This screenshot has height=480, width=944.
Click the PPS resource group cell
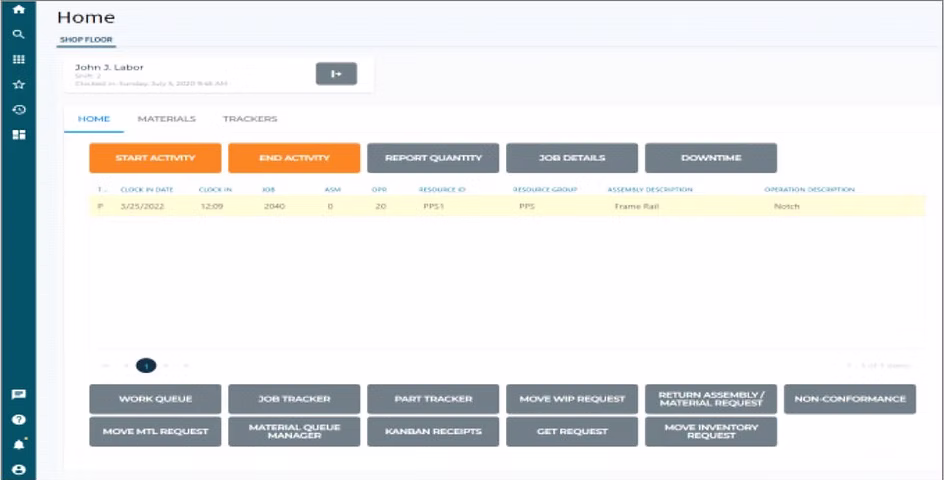point(527,207)
